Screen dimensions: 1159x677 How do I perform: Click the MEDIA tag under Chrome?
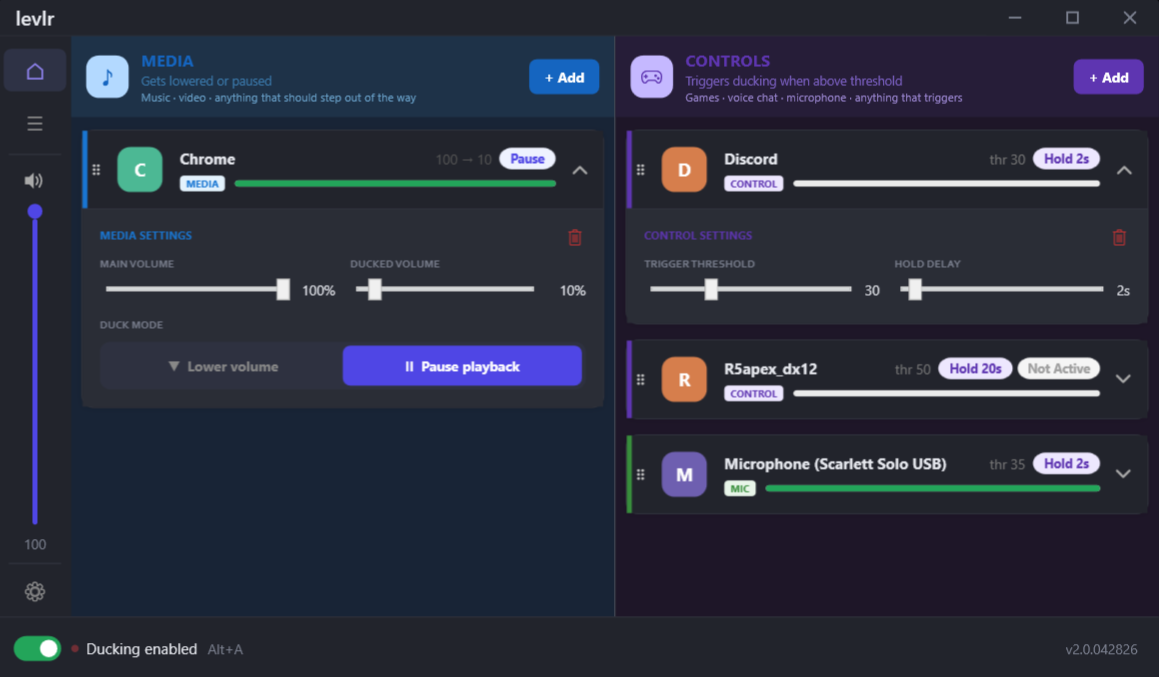tap(202, 184)
